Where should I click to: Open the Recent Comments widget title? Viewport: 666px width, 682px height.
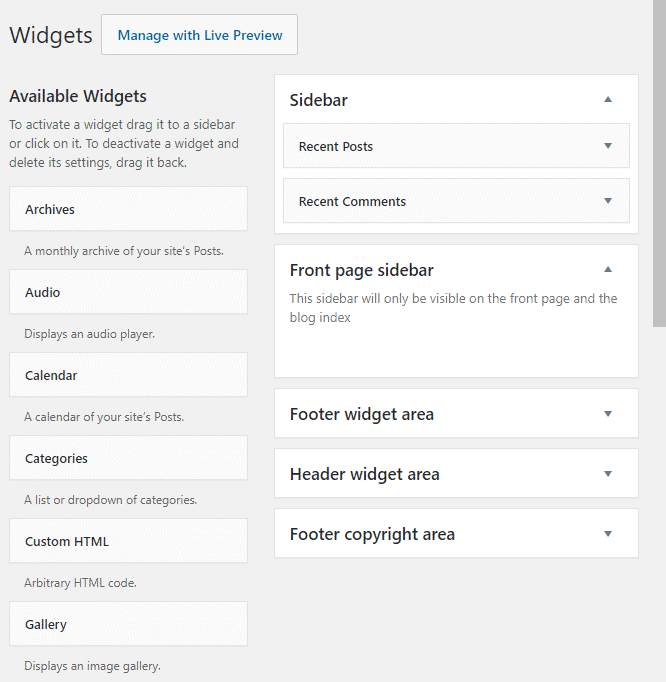tap(352, 201)
